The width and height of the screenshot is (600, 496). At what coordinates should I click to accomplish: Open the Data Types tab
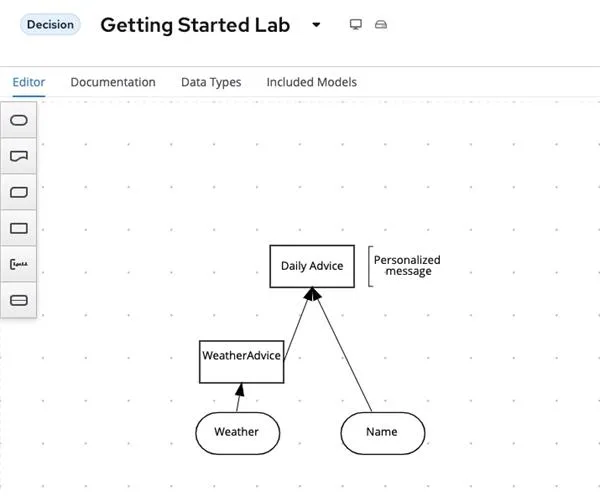[211, 82]
